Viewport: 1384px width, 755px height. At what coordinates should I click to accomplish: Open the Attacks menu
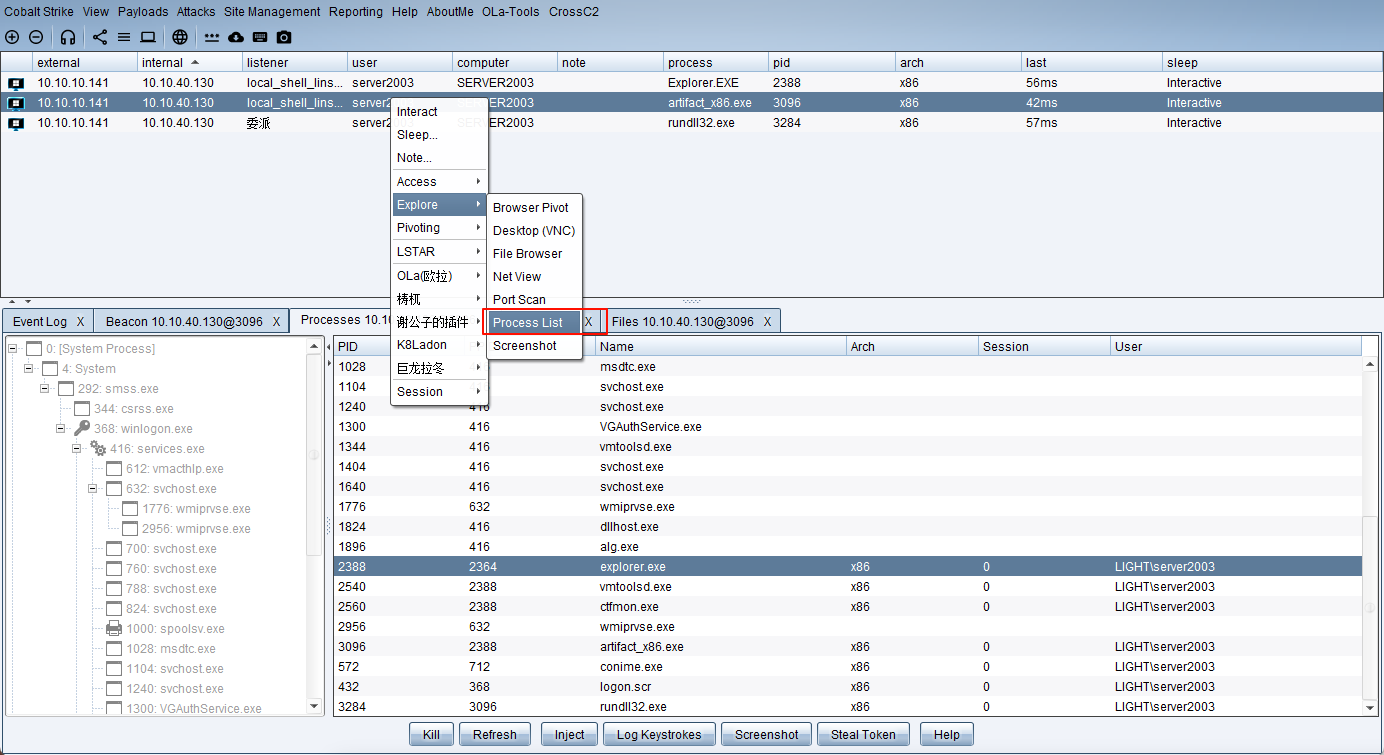196,12
